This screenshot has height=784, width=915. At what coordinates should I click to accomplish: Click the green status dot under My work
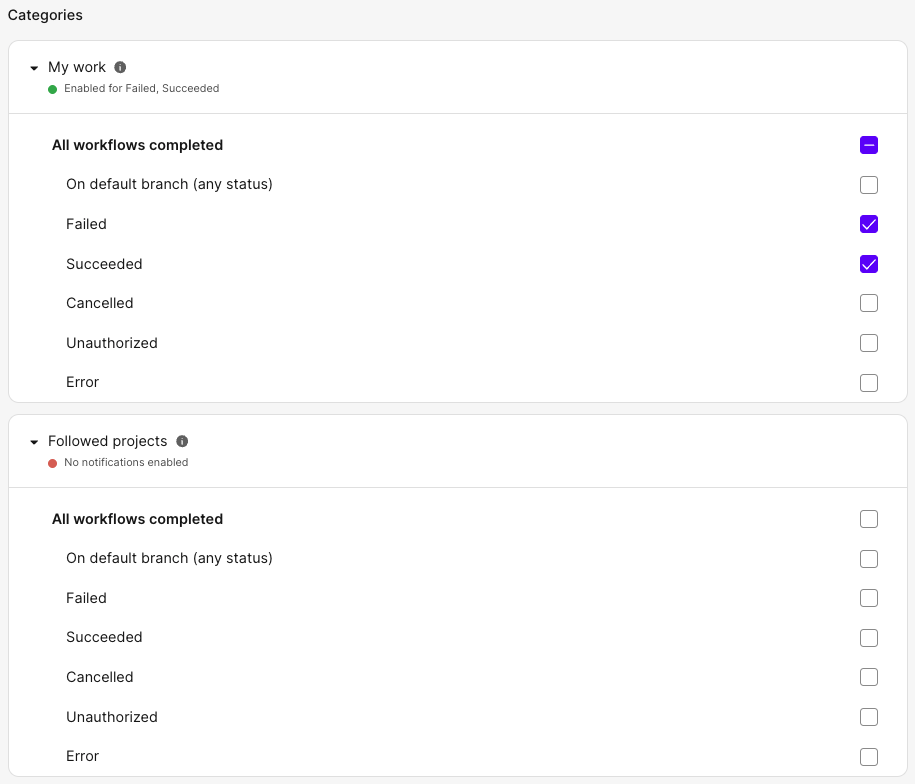coord(52,89)
